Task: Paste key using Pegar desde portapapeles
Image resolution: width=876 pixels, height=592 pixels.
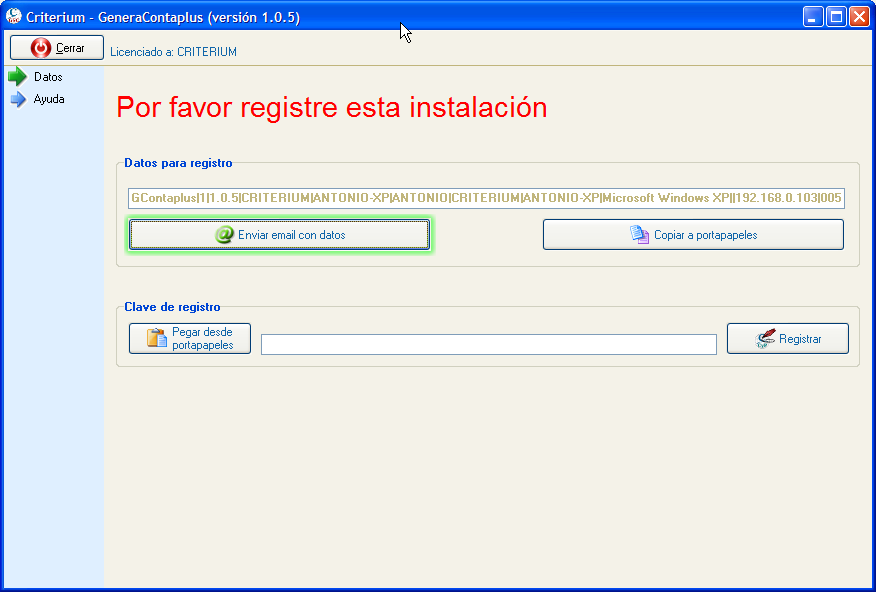Action: point(190,338)
